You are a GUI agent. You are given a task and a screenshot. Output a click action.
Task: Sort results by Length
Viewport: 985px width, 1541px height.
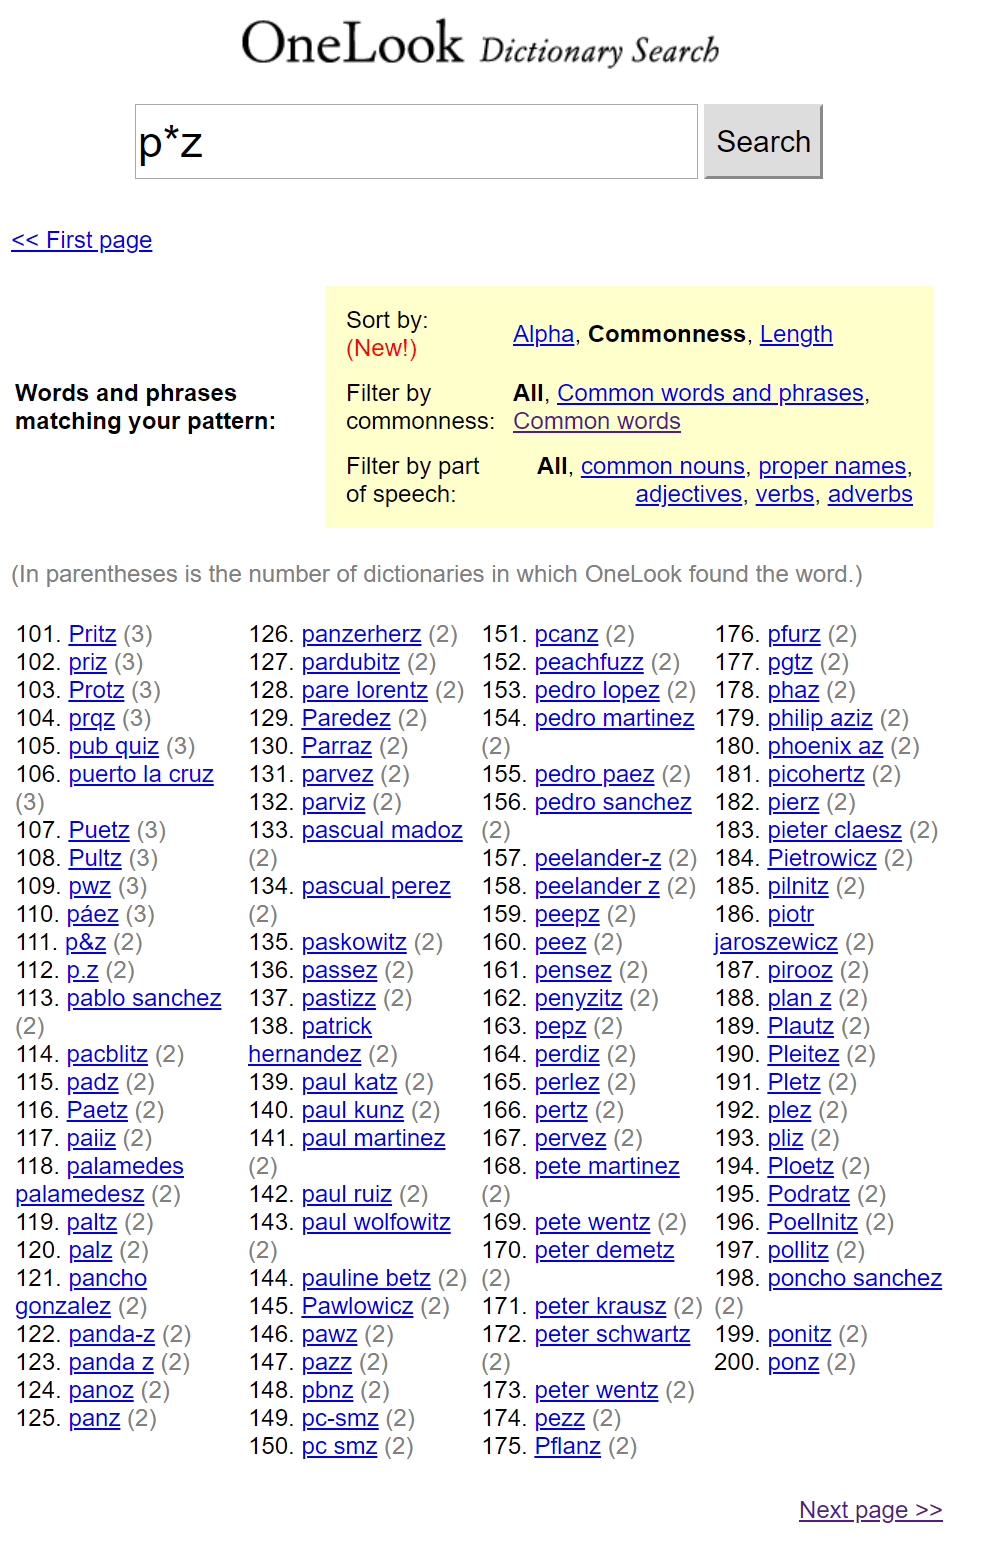click(796, 334)
